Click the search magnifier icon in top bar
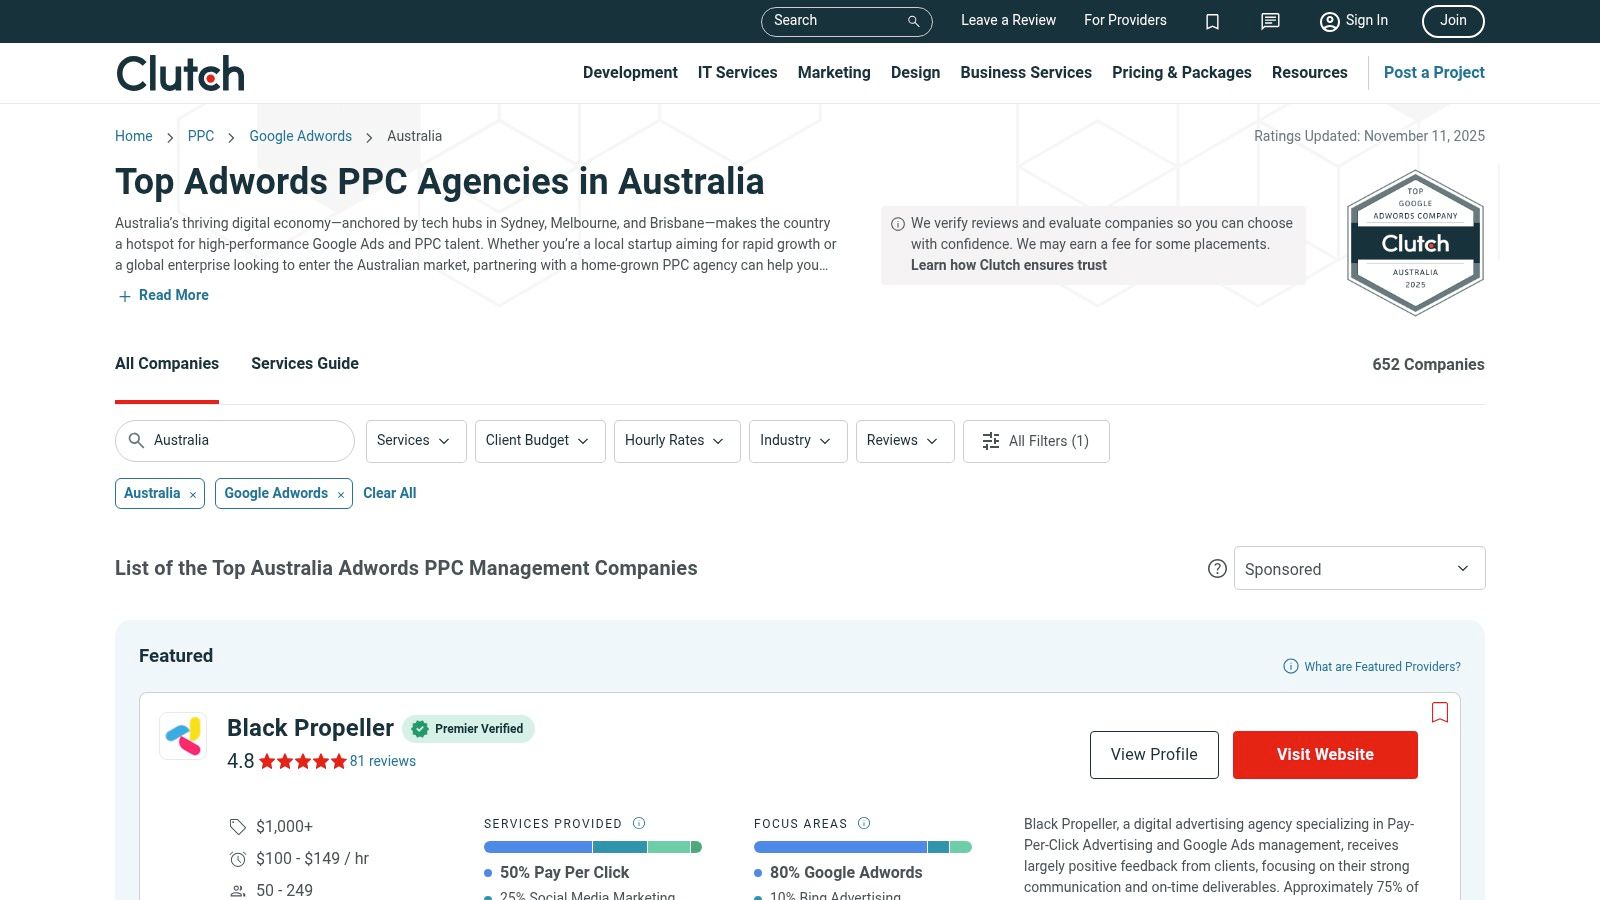This screenshot has width=1600, height=900. click(913, 21)
